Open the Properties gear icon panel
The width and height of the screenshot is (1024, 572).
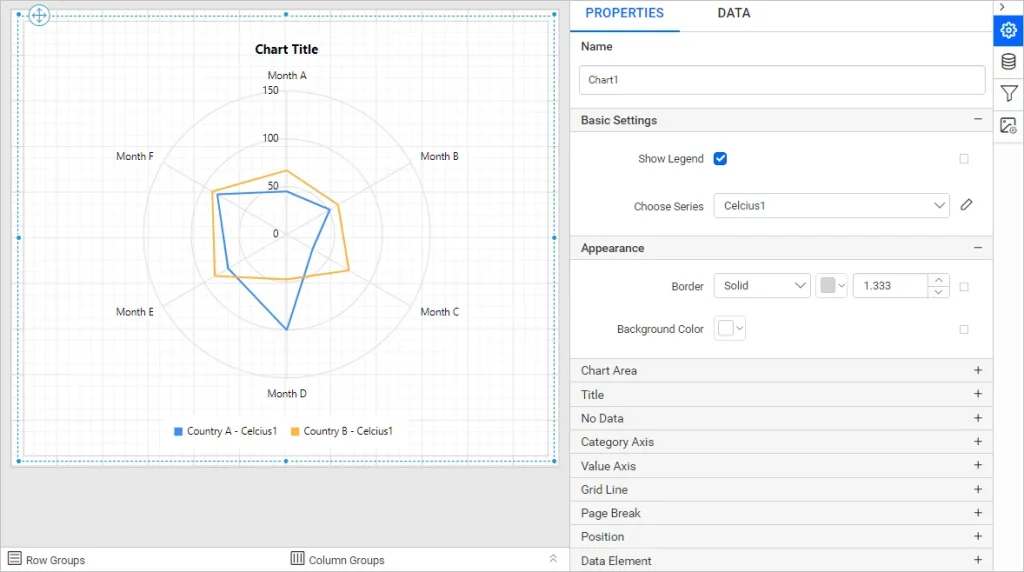1008,31
